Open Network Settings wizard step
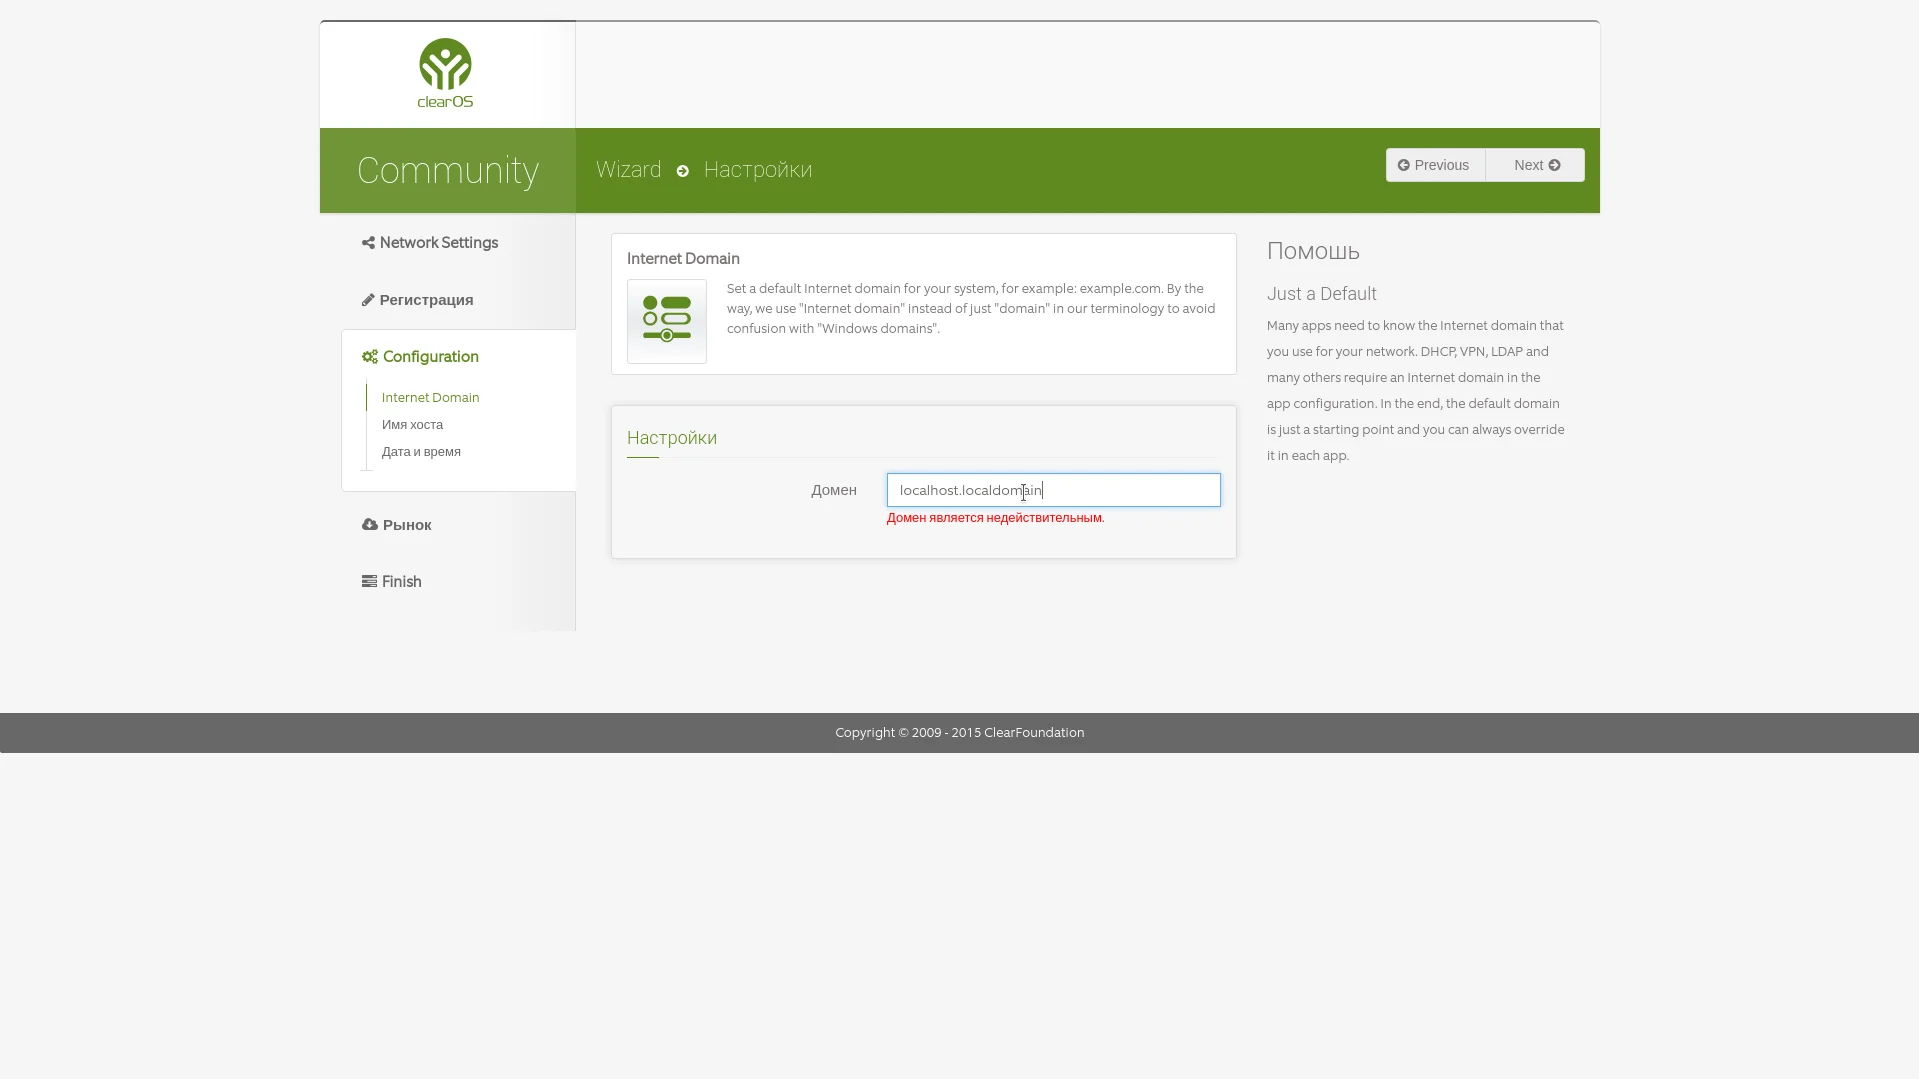 430,243
